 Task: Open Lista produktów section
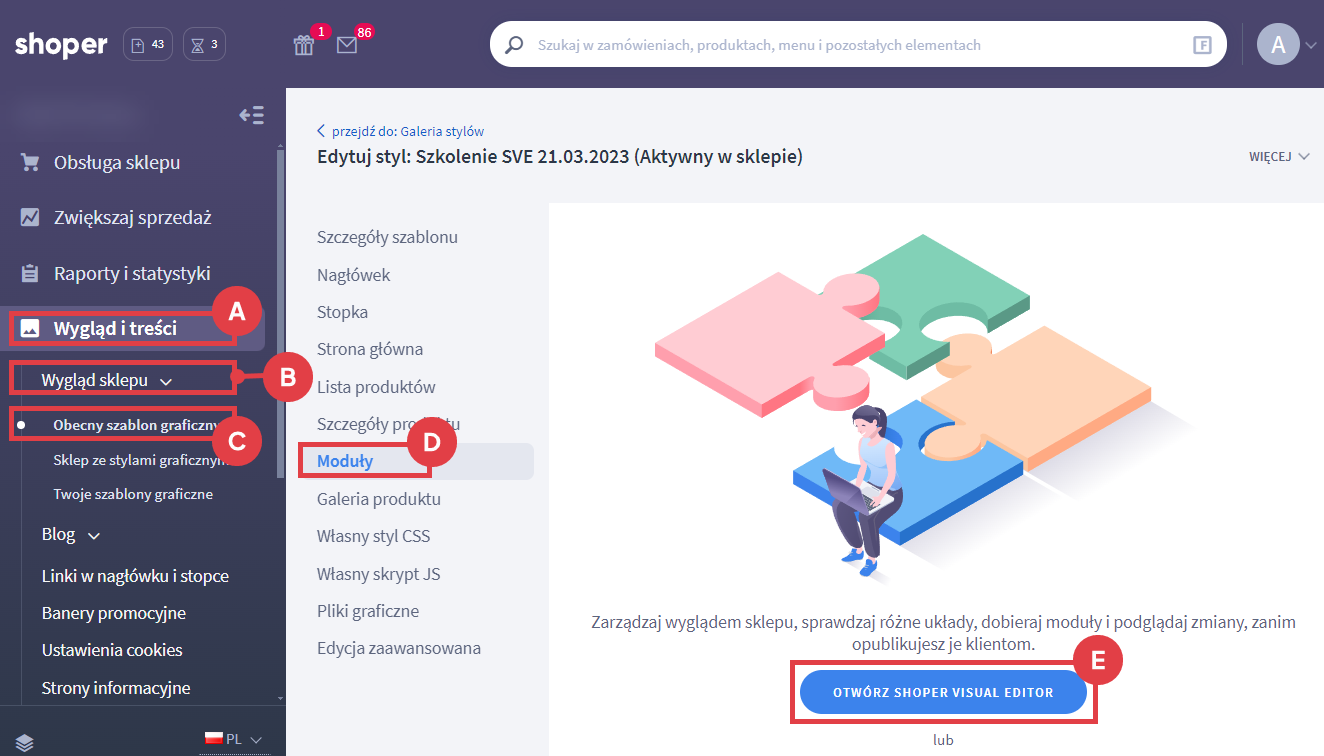(376, 387)
